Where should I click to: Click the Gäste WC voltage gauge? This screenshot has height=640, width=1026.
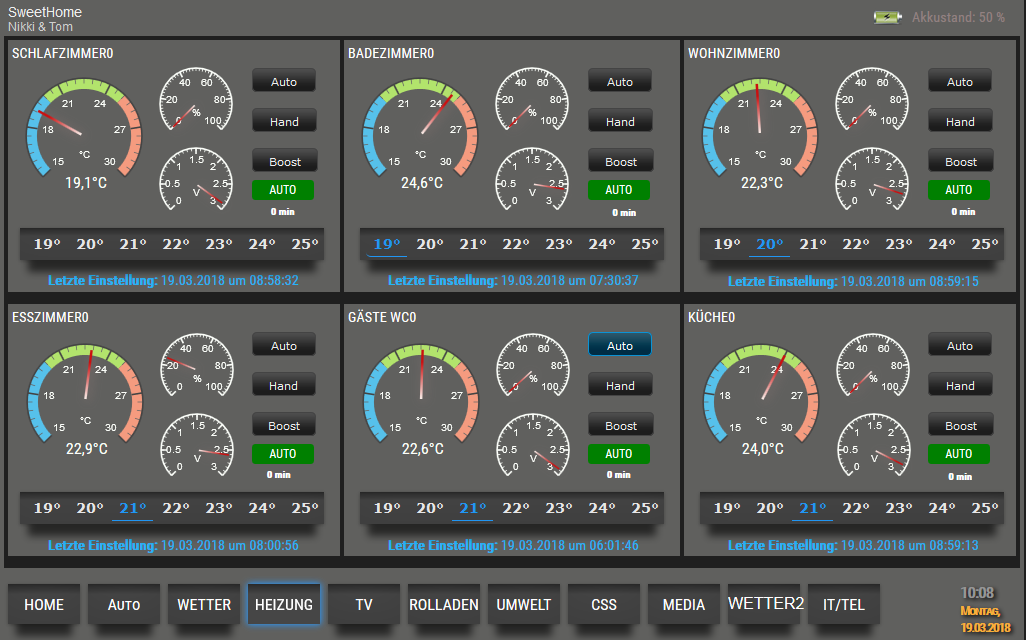[x=532, y=445]
